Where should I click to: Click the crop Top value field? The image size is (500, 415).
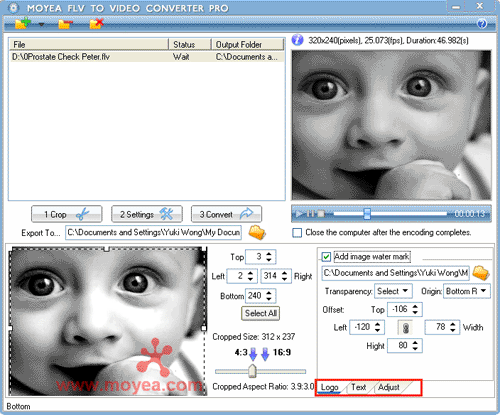pos(255,257)
